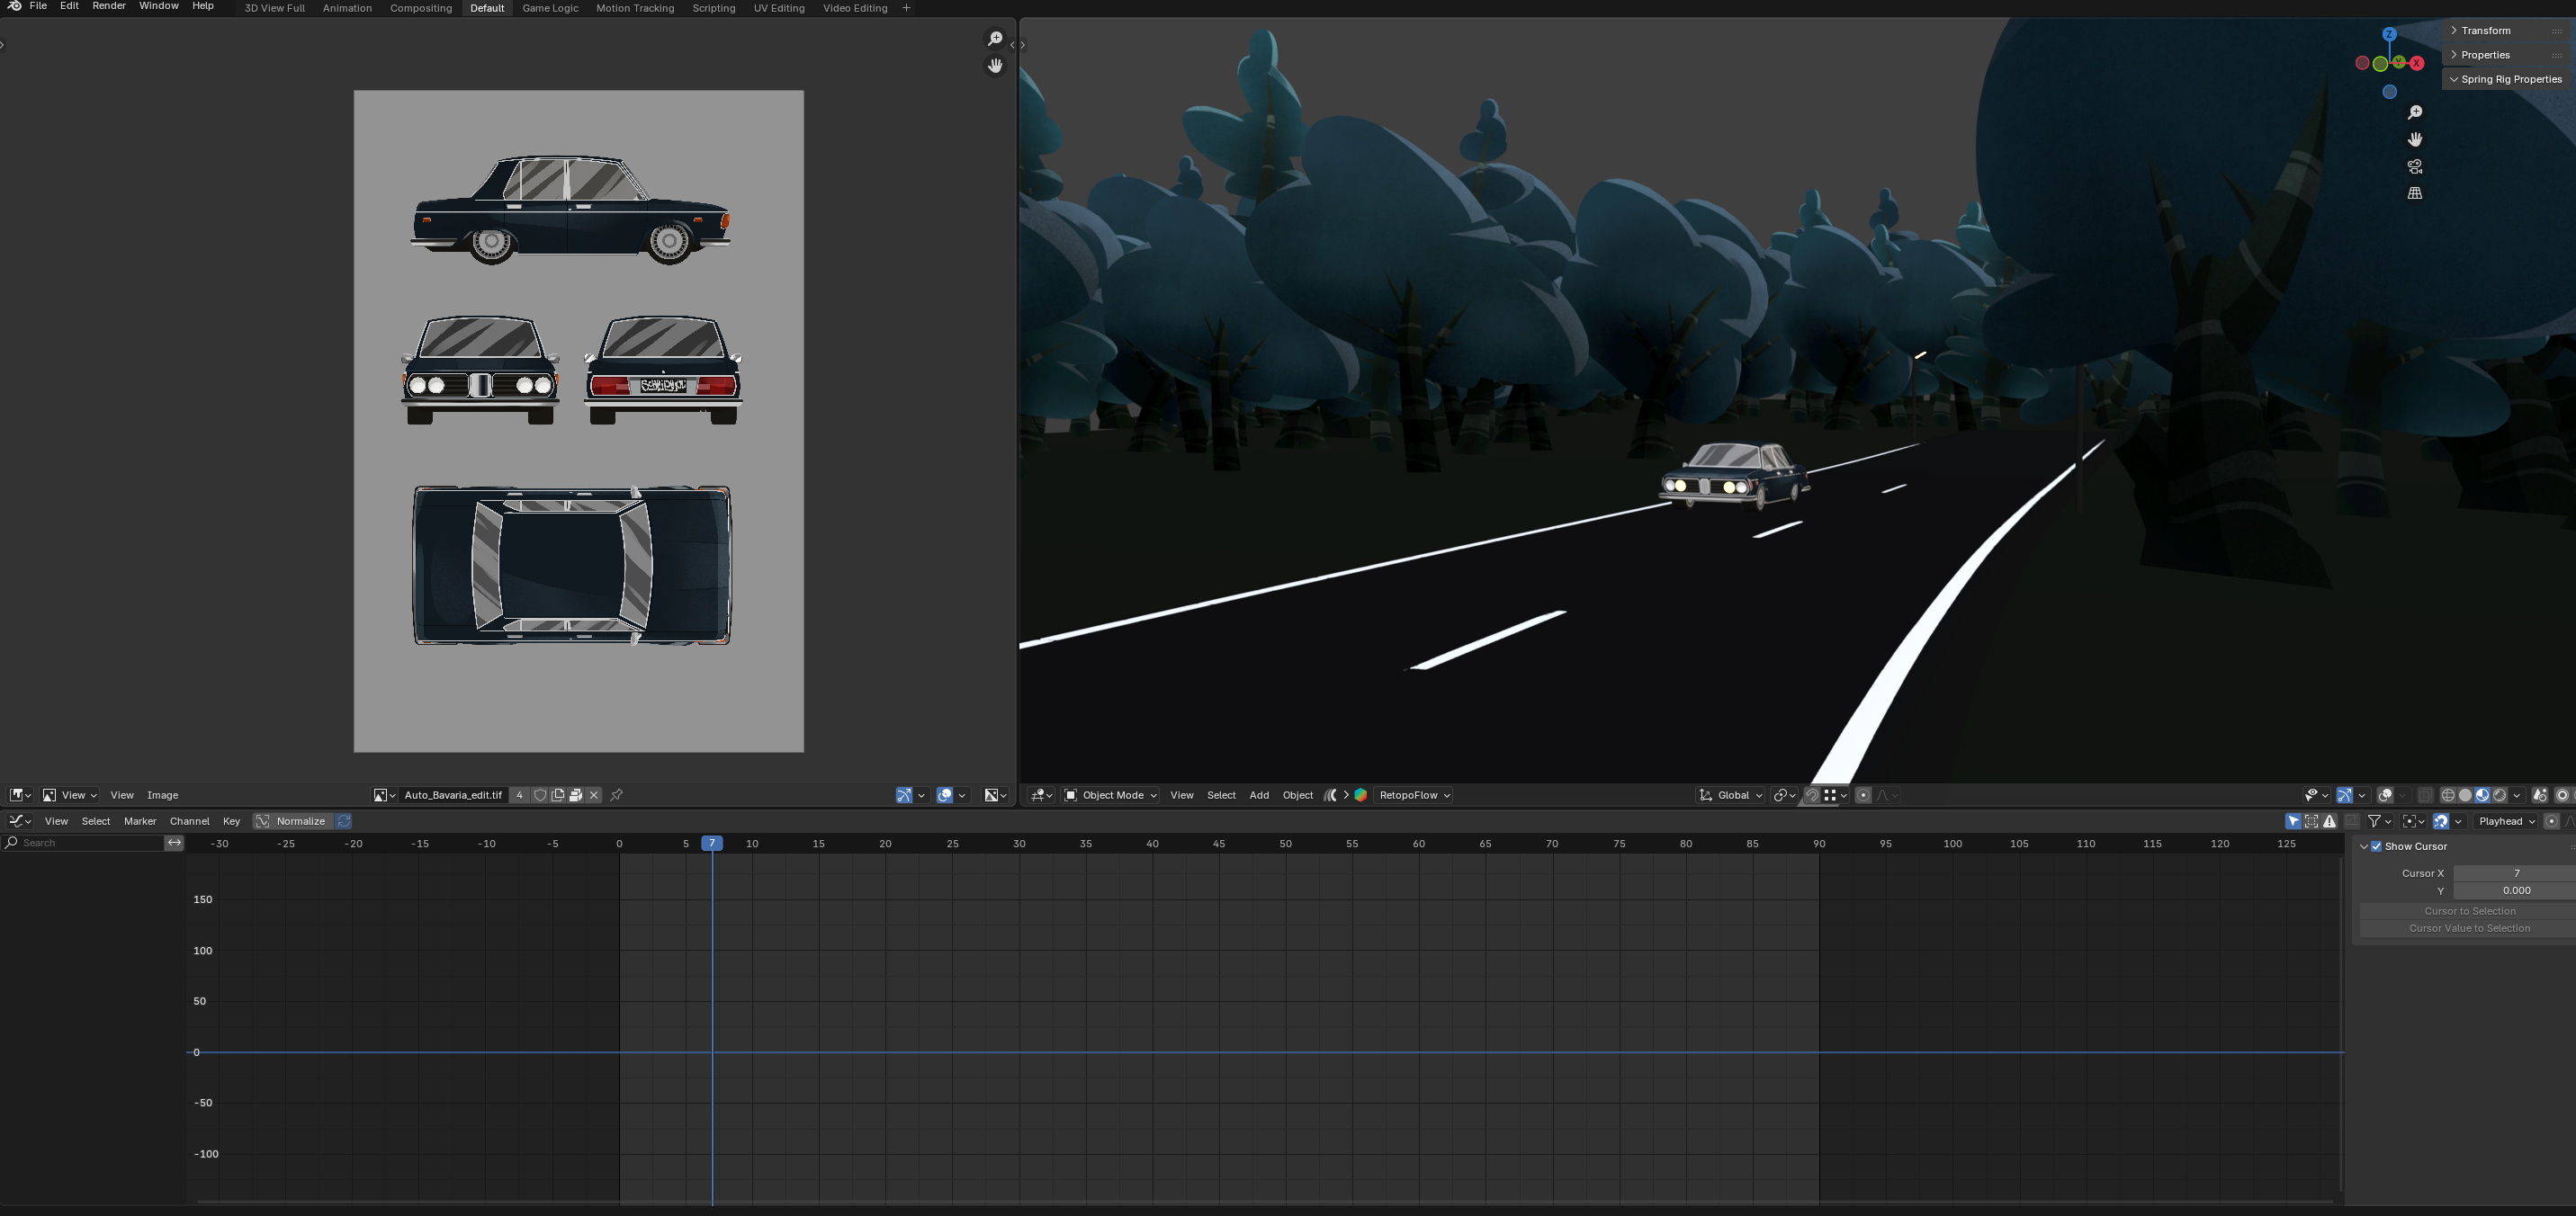Image resolution: width=2576 pixels, height=1216 pixels.
Task: Click zoom magnifier in image editor
Action: 994,38
